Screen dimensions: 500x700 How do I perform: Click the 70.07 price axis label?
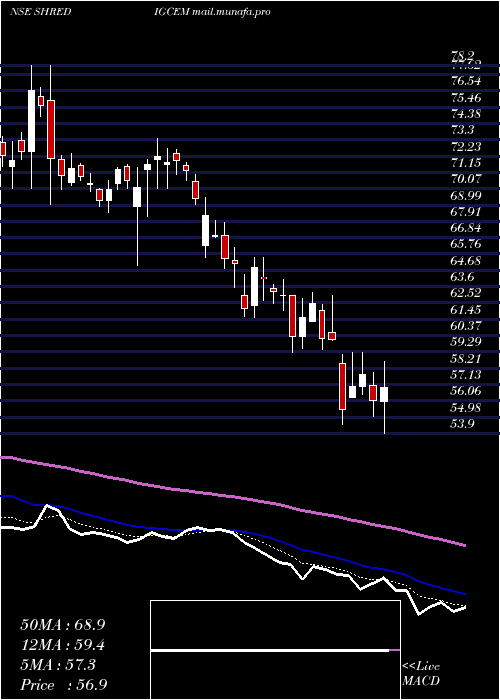[466, 179]
